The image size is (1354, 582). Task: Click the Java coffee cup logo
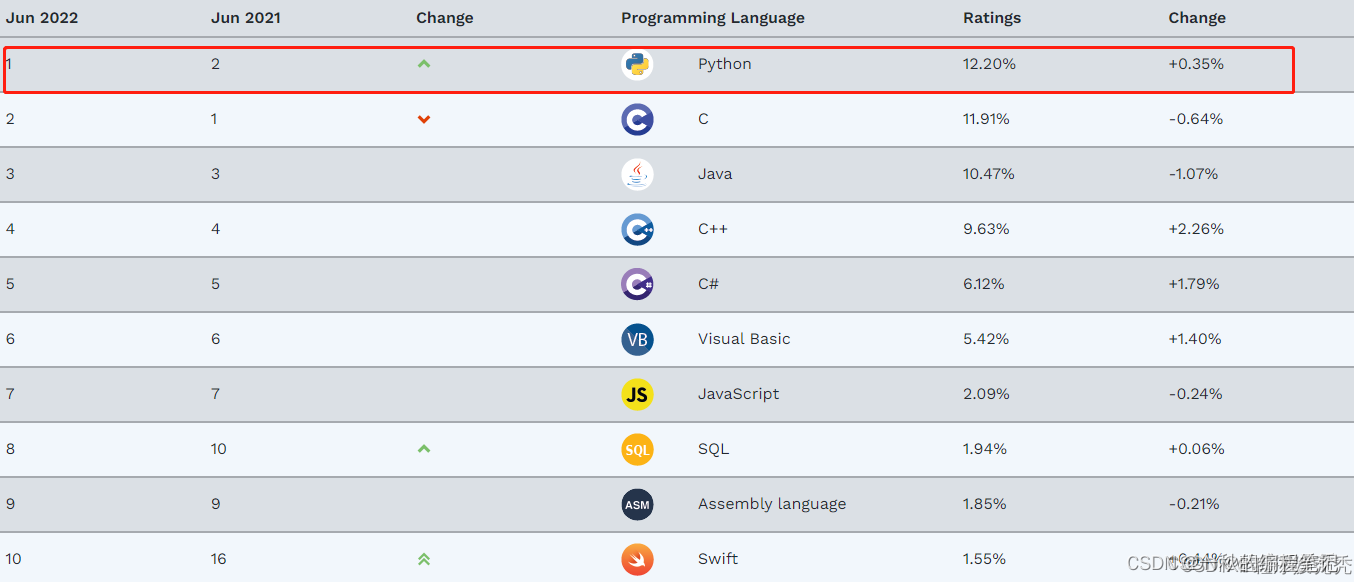[637, 175]
